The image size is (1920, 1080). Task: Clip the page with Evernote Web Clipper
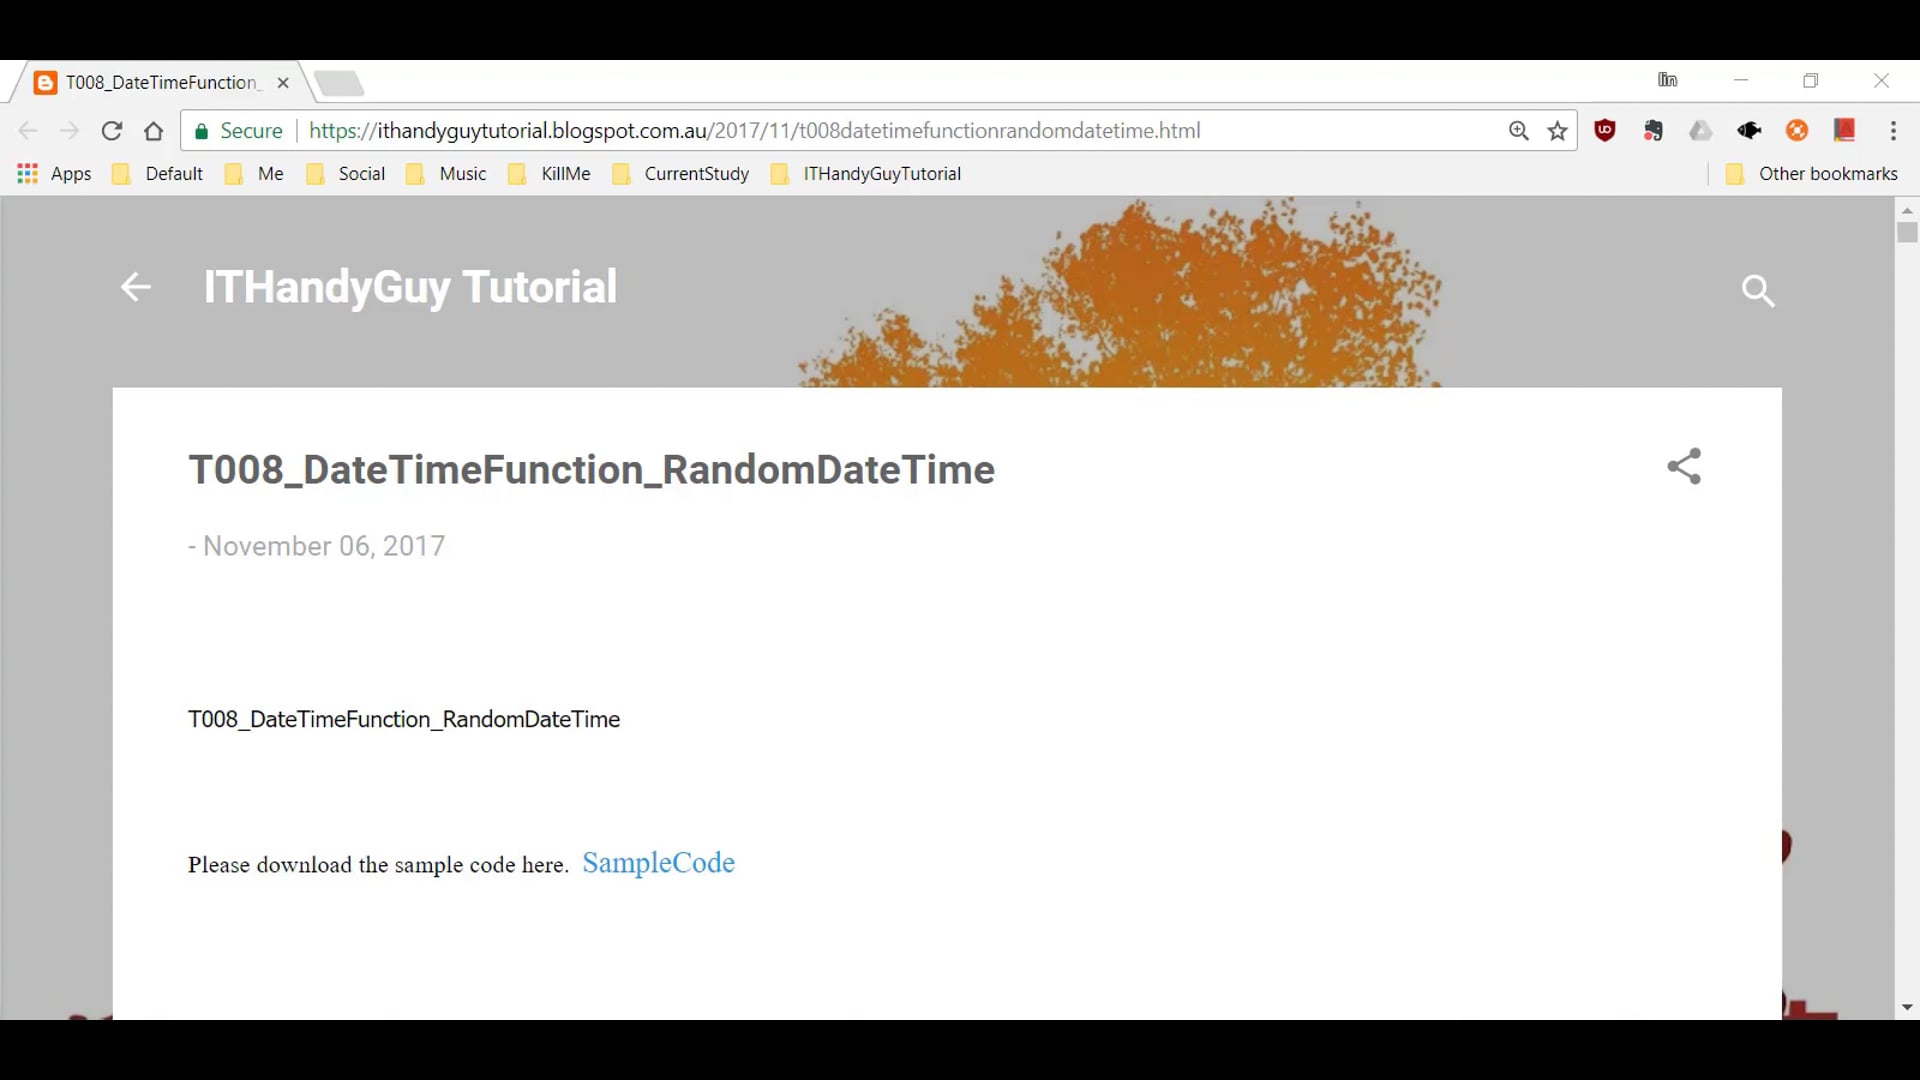click(x=1653, y=130)
